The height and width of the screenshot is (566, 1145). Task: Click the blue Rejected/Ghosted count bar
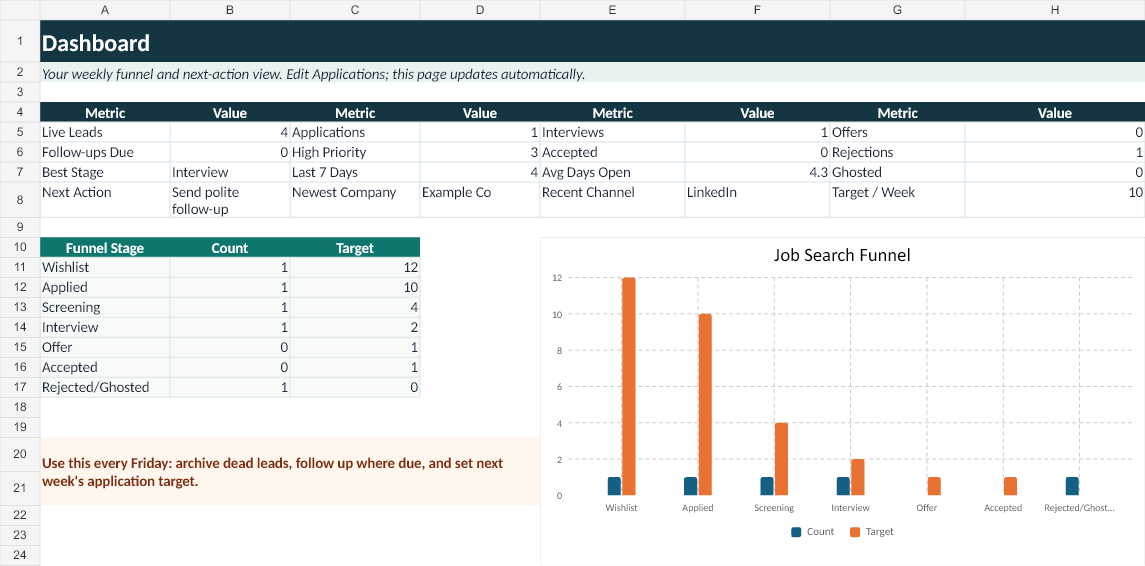pos(1072,486)
